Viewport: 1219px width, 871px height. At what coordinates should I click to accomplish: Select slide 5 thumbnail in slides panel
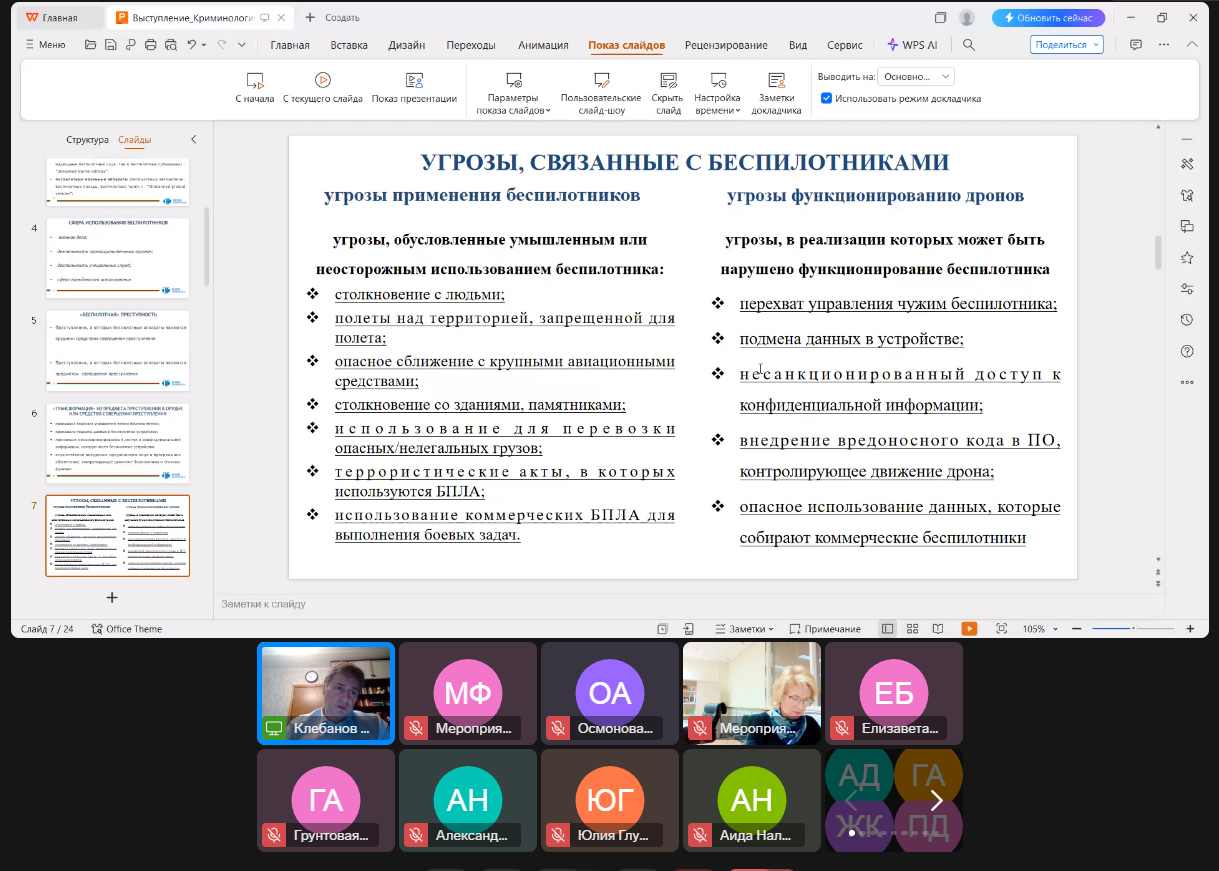tap(118, 350)
